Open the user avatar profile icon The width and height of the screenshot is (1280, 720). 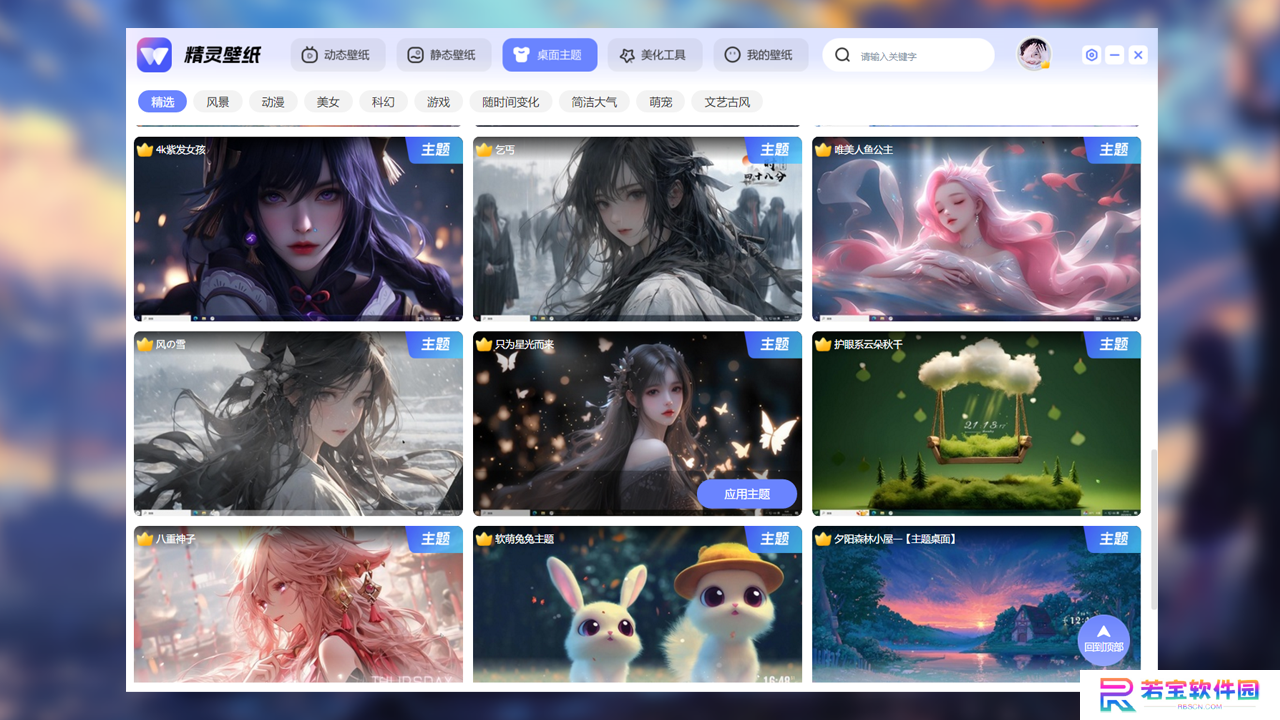tap(1034, 54)
